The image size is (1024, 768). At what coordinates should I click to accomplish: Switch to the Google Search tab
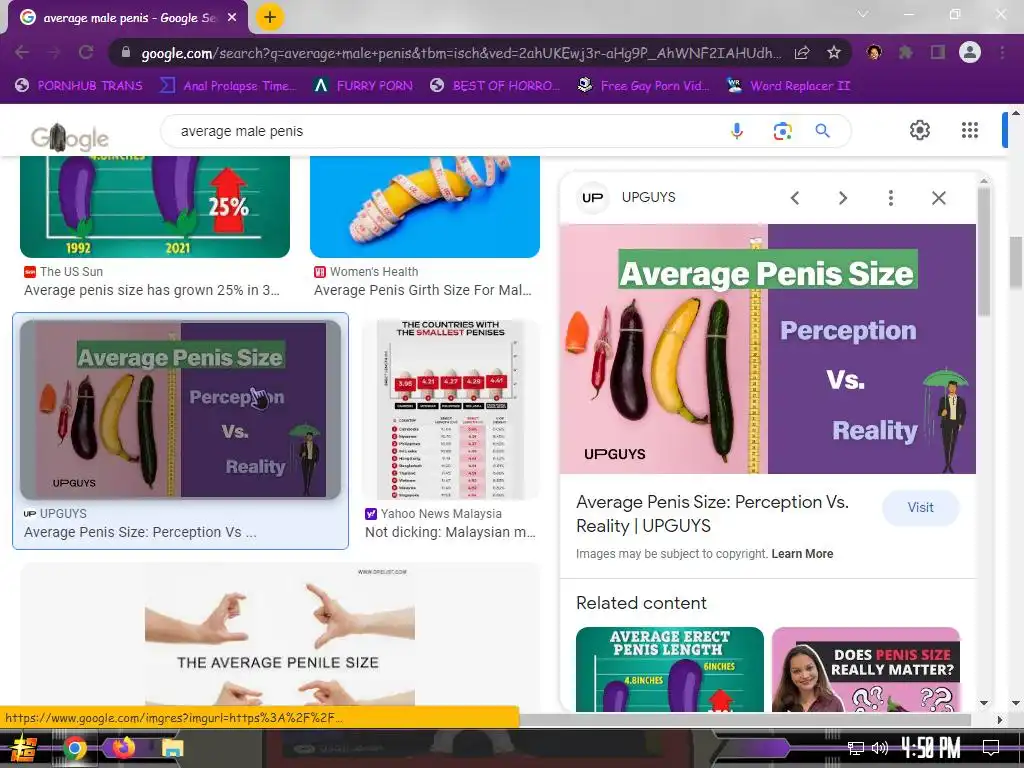click(127, 18)
